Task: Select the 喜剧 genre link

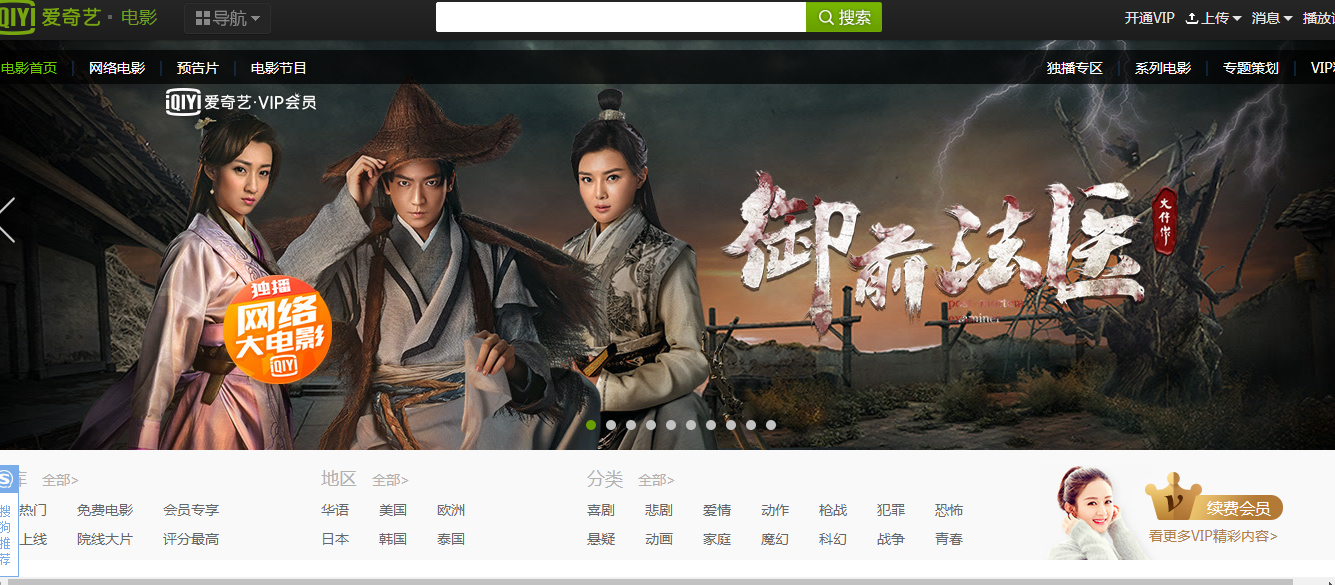Action: 601,510
